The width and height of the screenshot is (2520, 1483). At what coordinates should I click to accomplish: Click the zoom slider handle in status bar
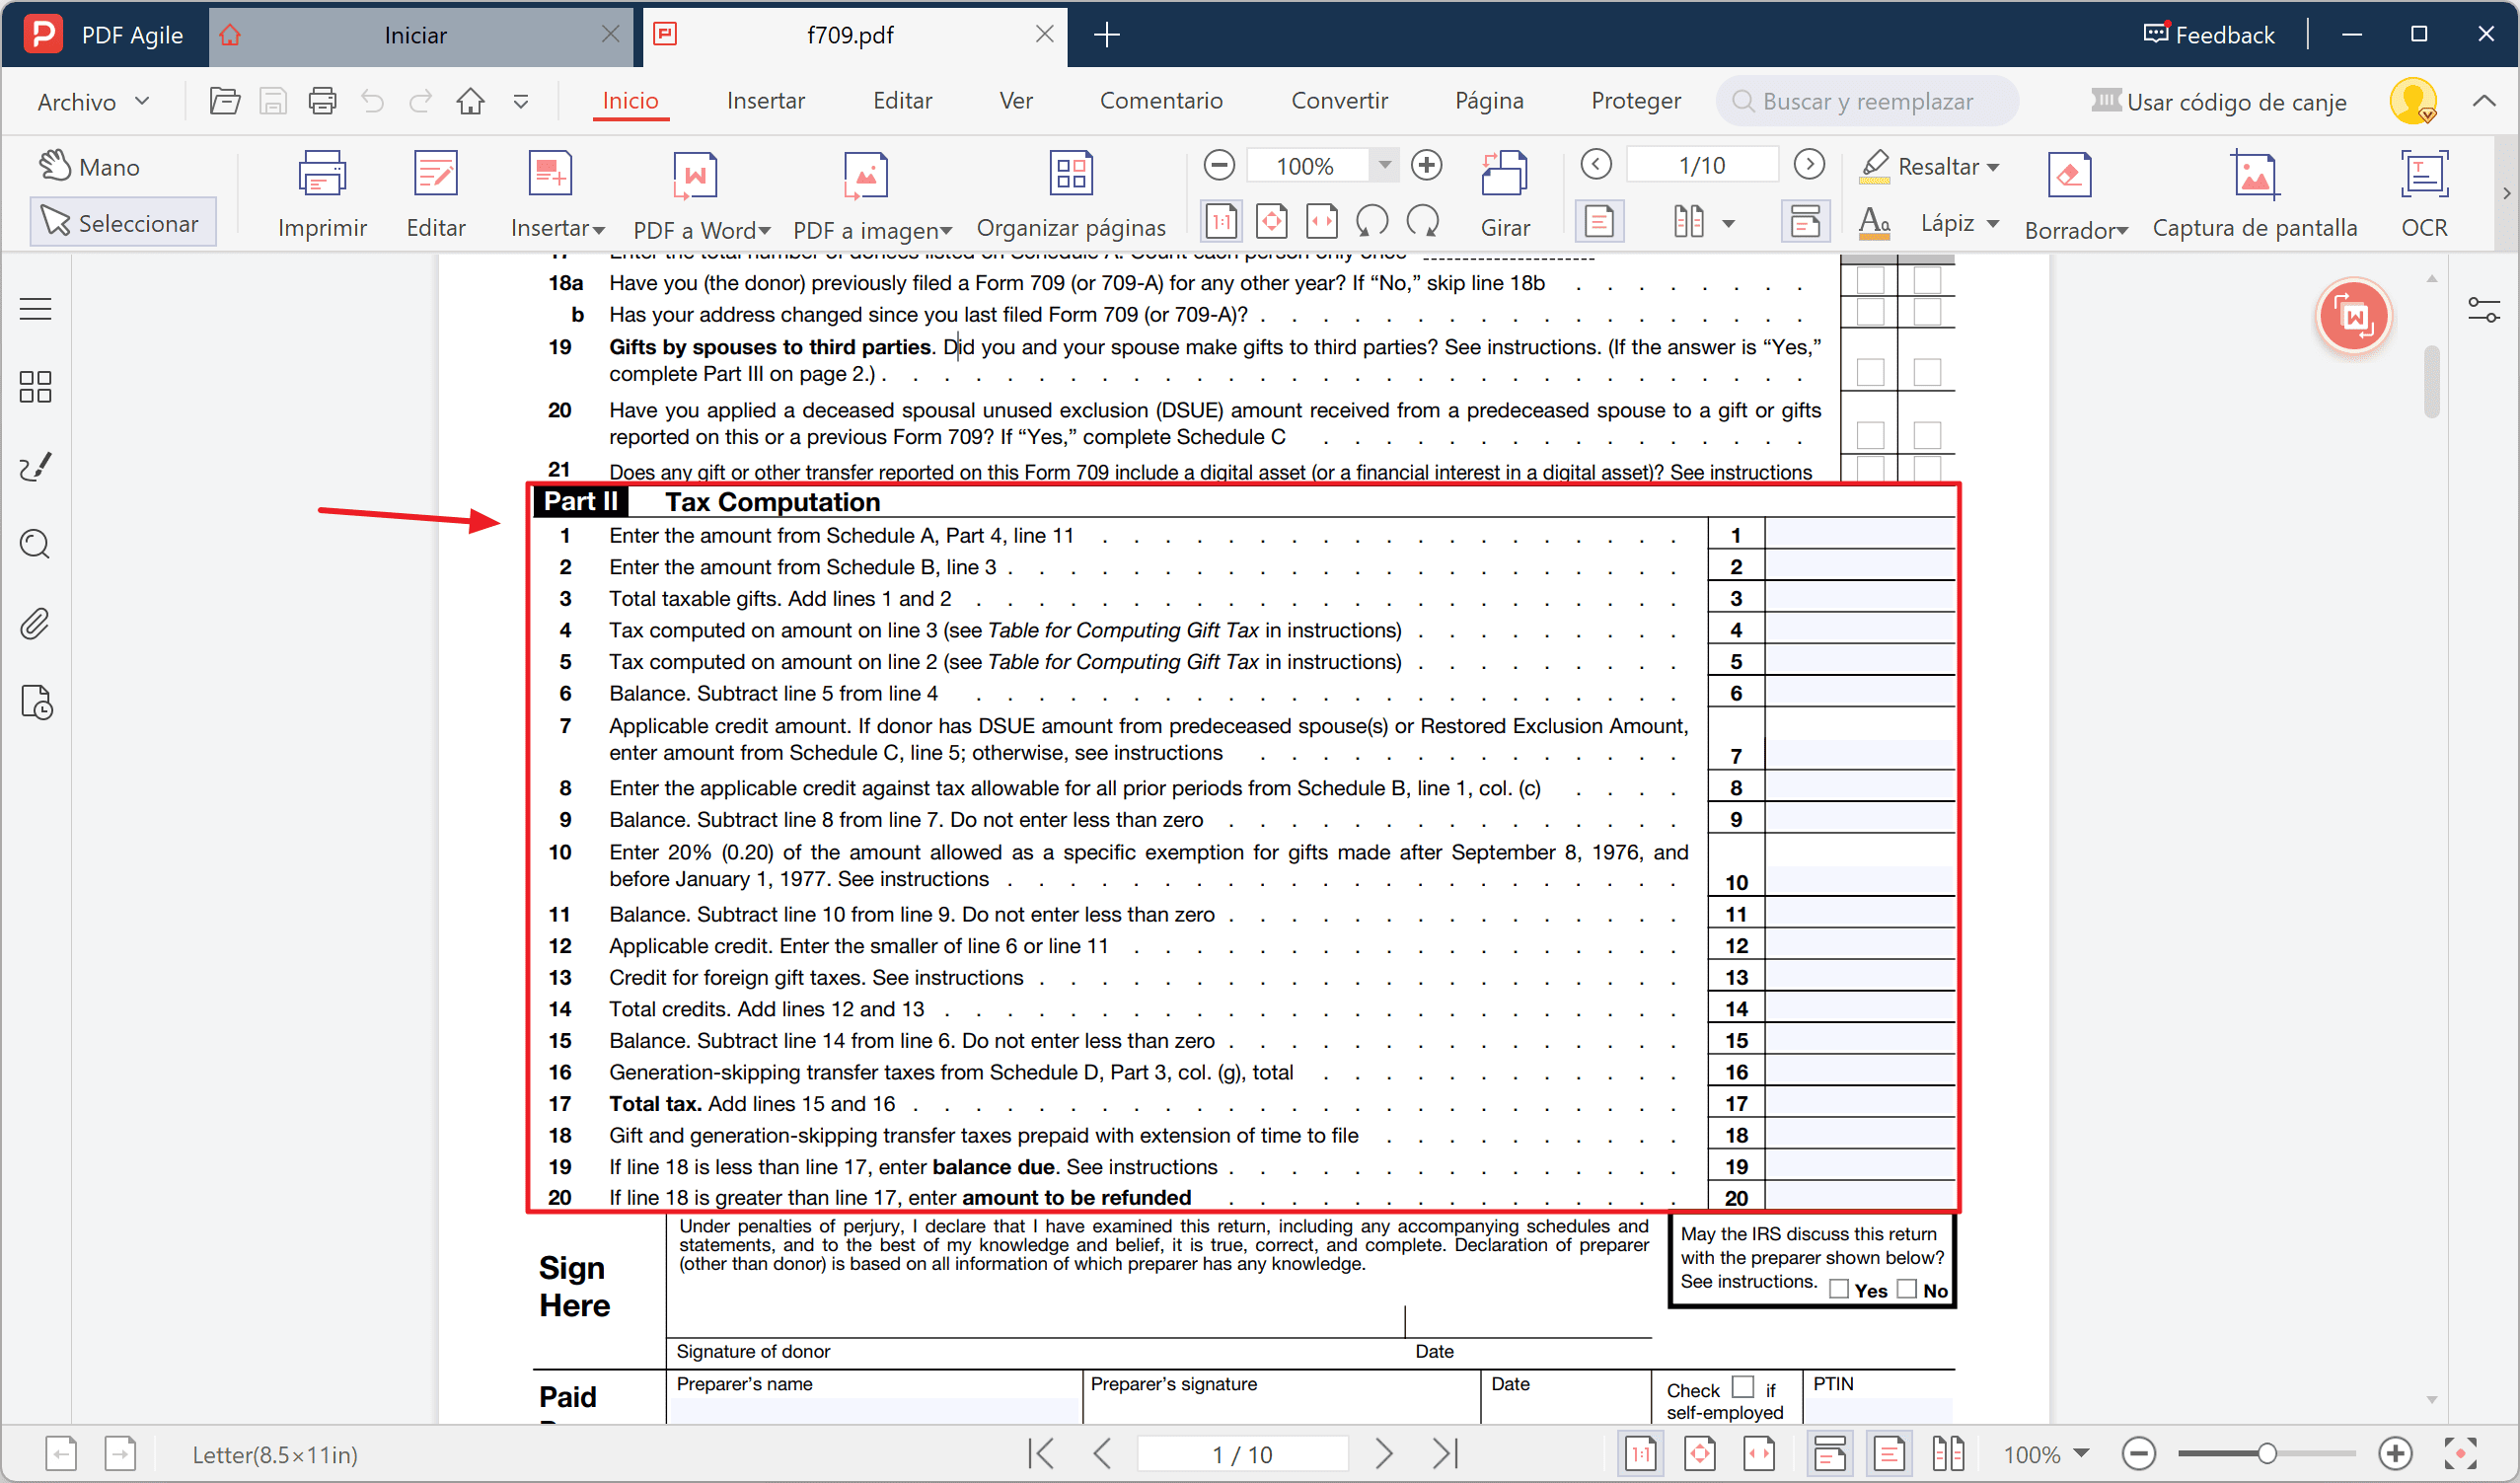[2267, 1453]
